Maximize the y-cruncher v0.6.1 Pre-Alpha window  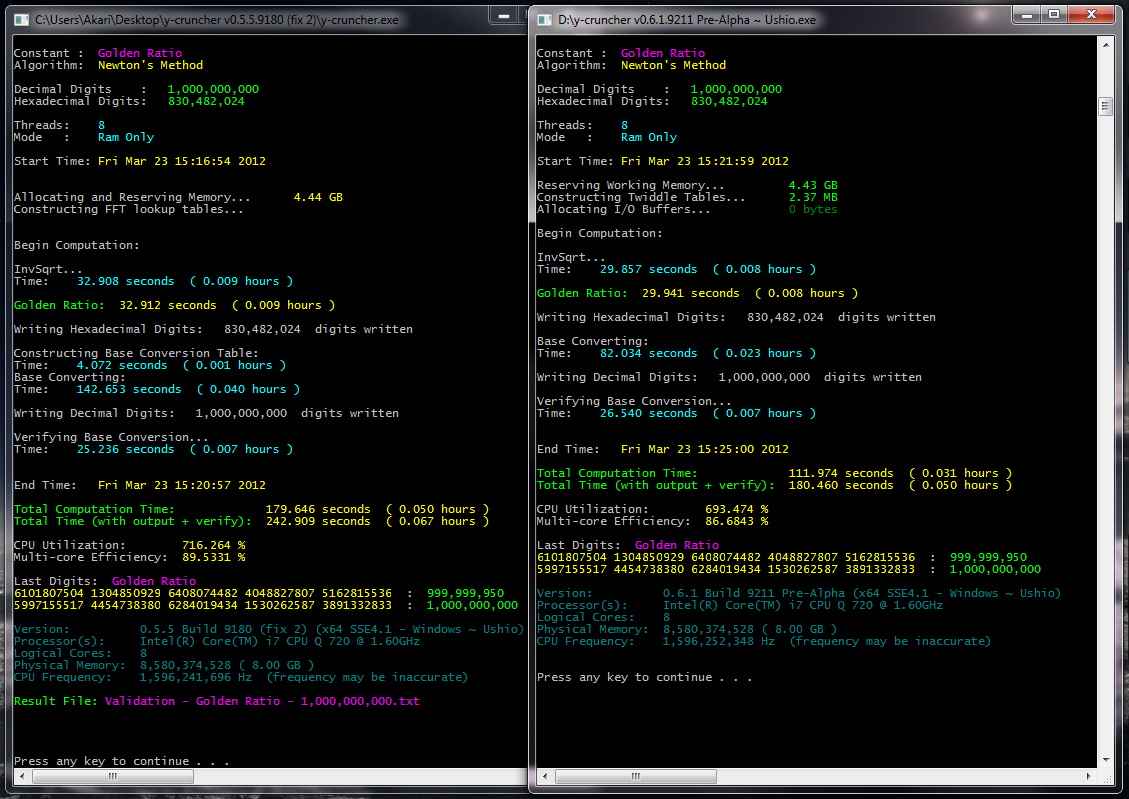coord(1053,14)
